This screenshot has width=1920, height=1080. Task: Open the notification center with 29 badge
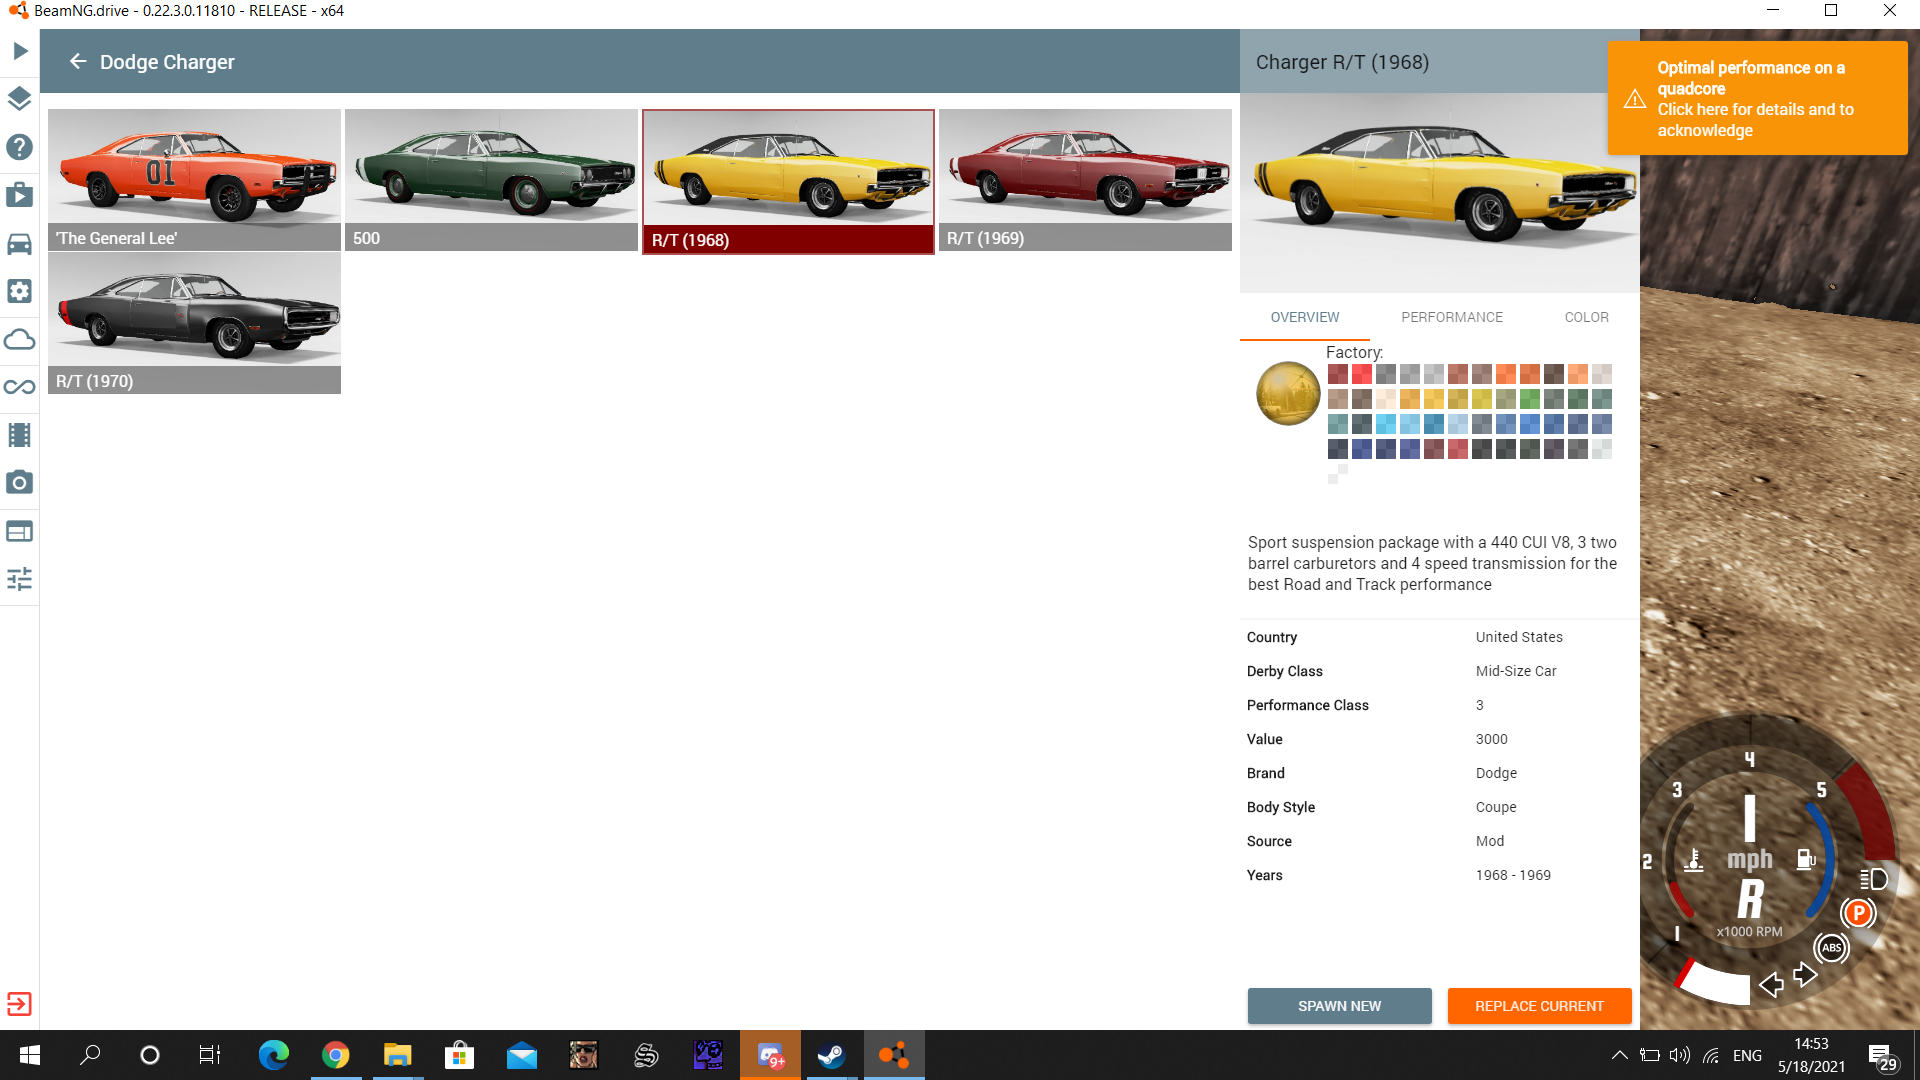tap(1882, 1056)
